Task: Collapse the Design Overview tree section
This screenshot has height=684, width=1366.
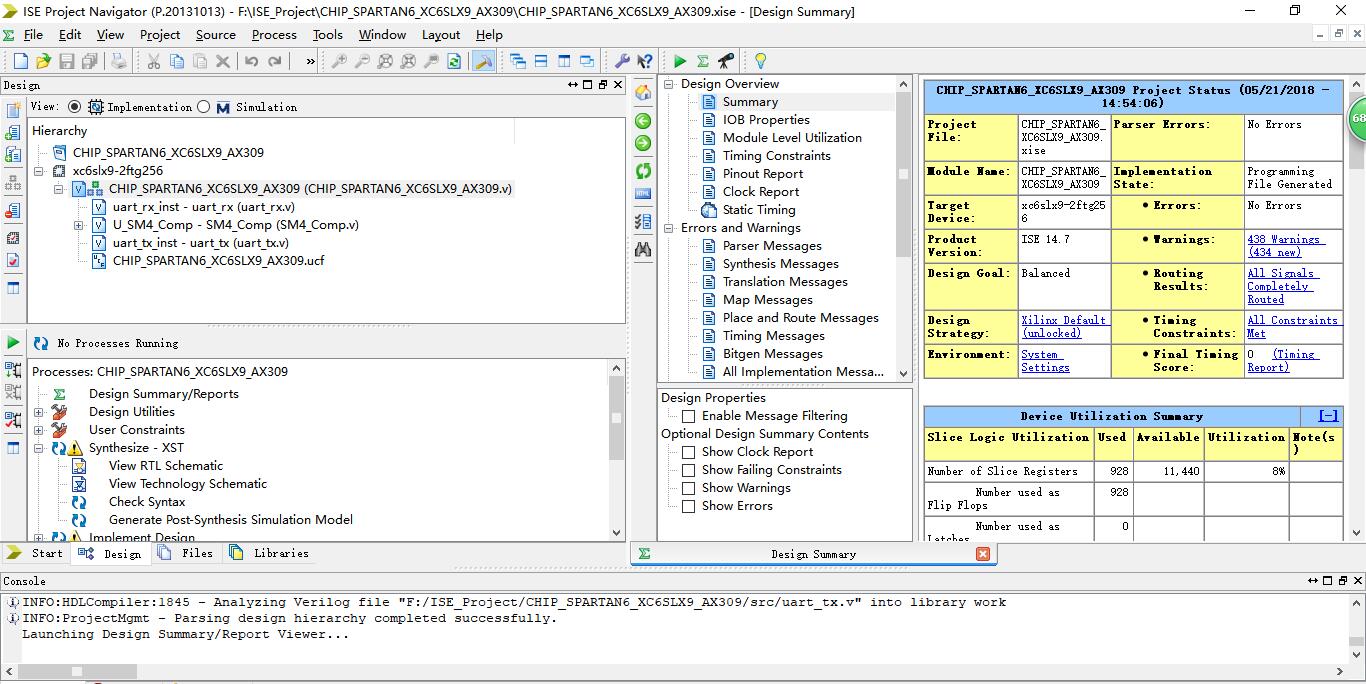Action: tap(670, 84)
